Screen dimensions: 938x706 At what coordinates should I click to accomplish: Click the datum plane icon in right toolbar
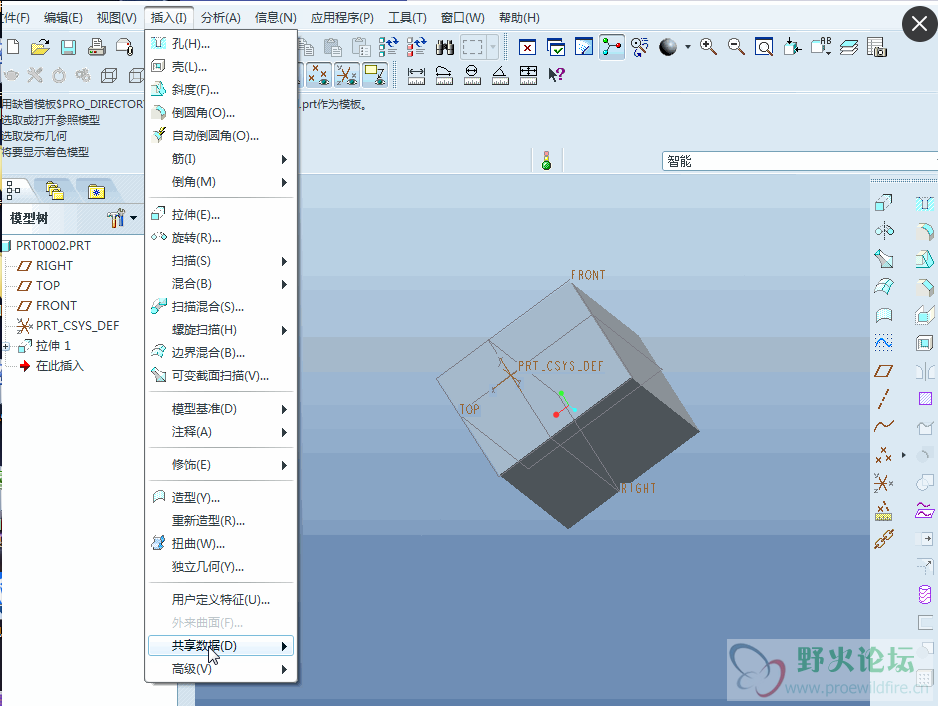point(884,371)
